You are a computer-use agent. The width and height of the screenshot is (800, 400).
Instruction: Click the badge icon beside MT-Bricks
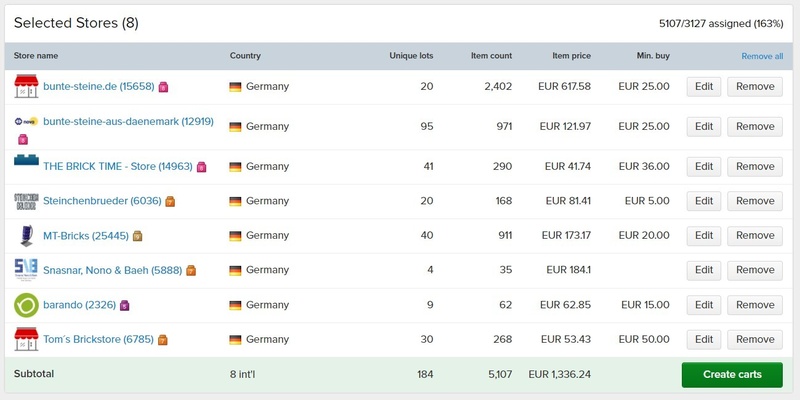(138, 236)
